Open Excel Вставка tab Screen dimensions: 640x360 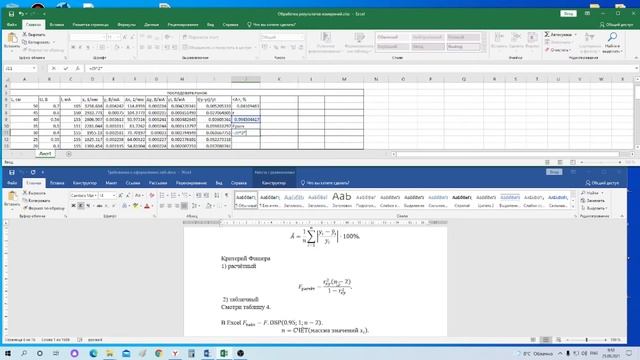pyautogui.click(x=57, y=24)
